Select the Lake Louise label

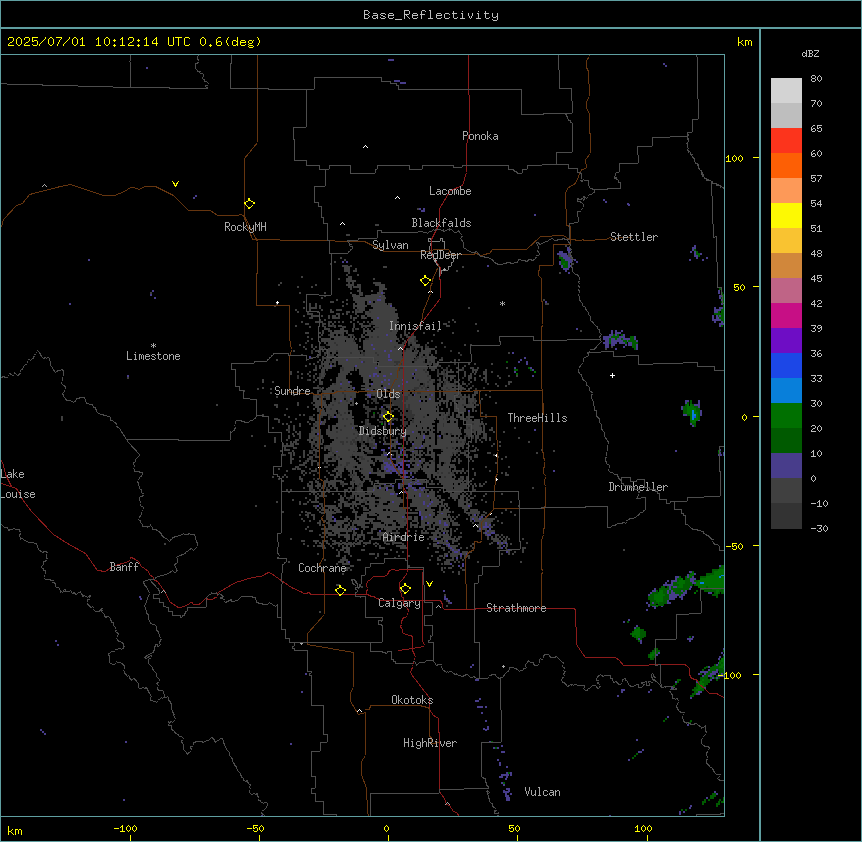coord(16,484)
